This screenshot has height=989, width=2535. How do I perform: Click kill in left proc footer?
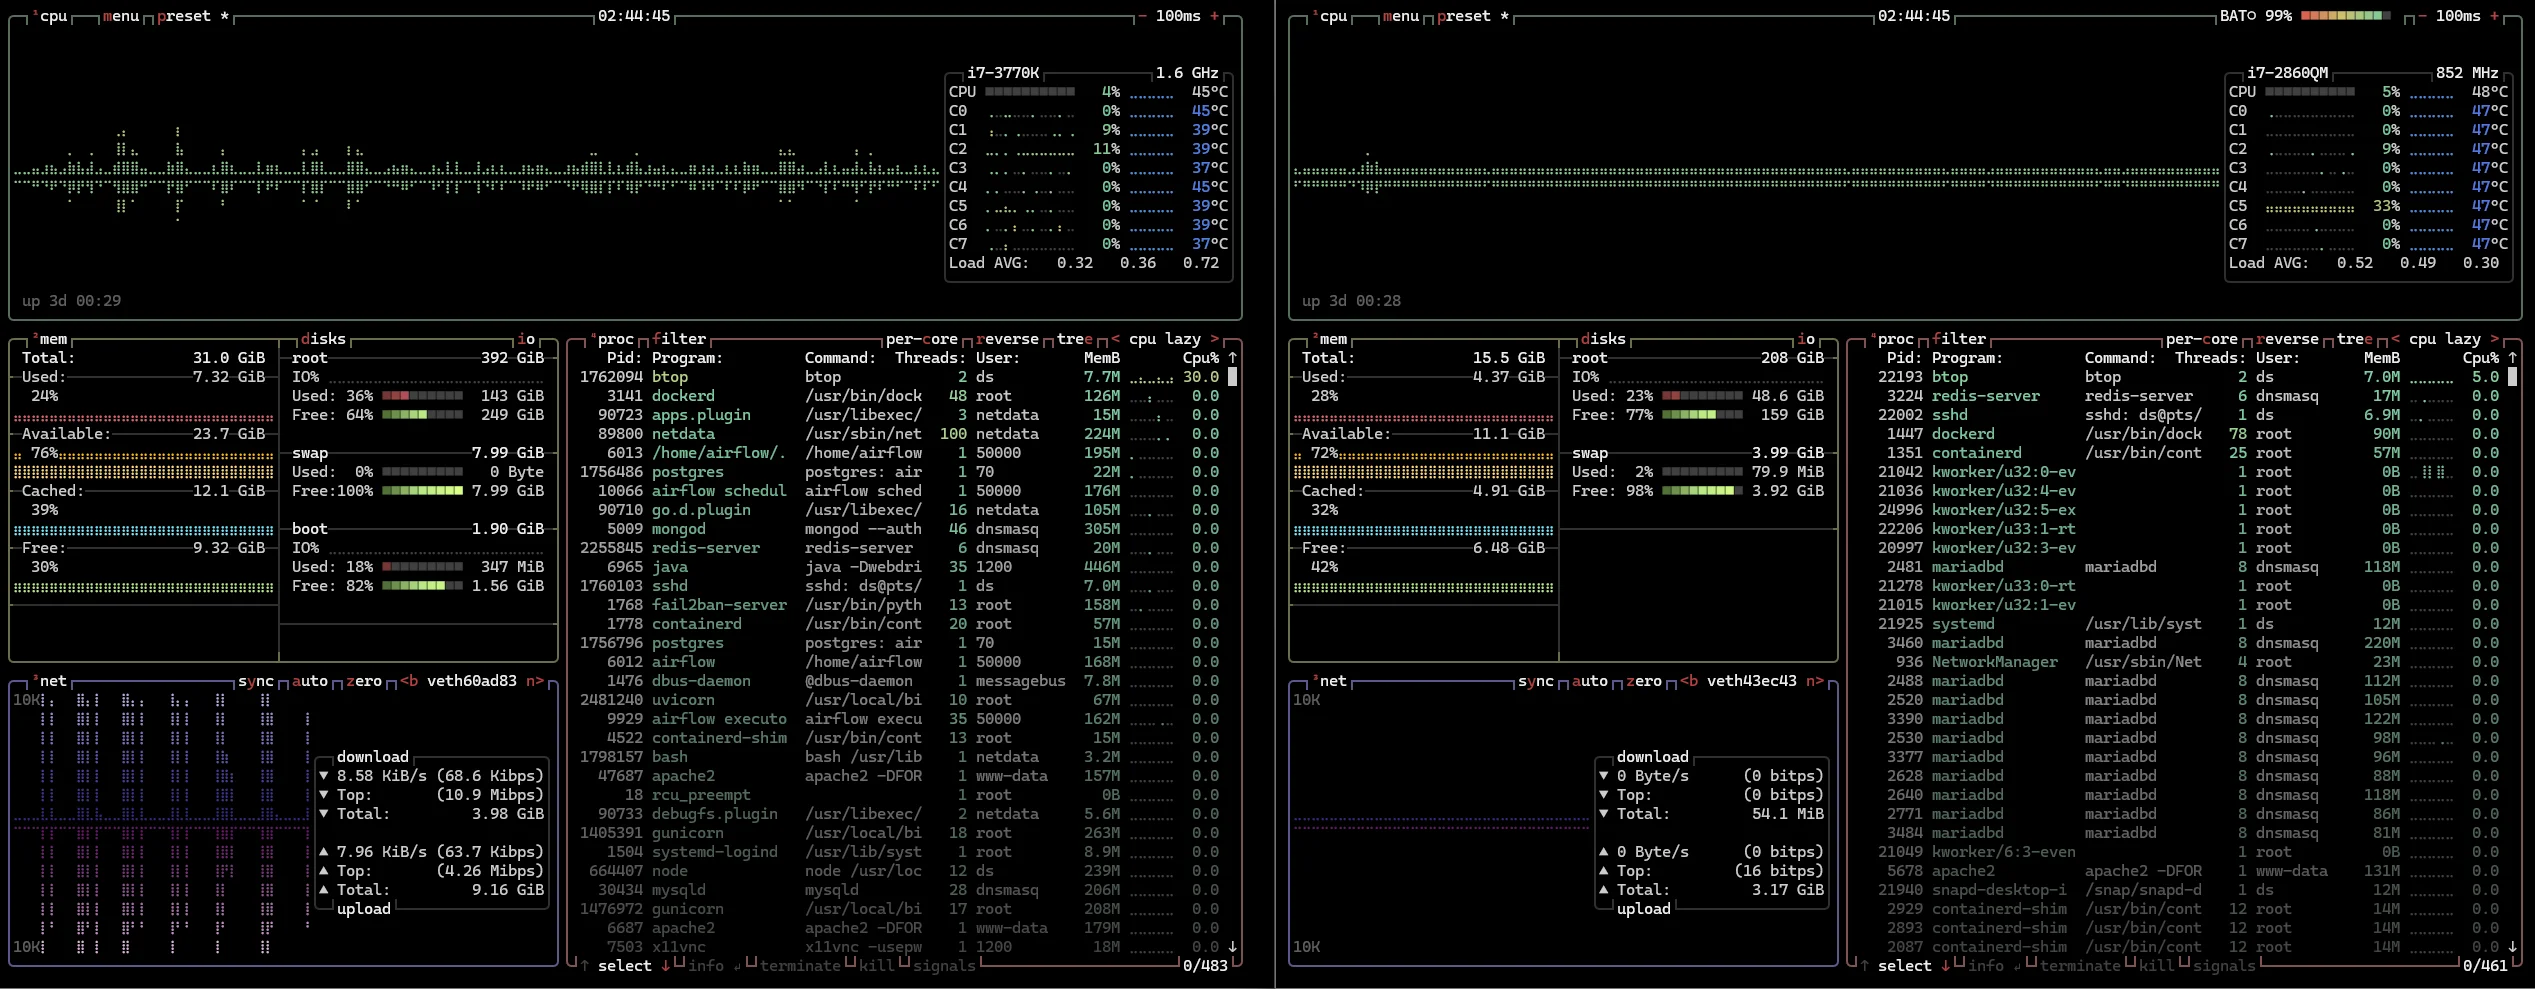point(877,966)
